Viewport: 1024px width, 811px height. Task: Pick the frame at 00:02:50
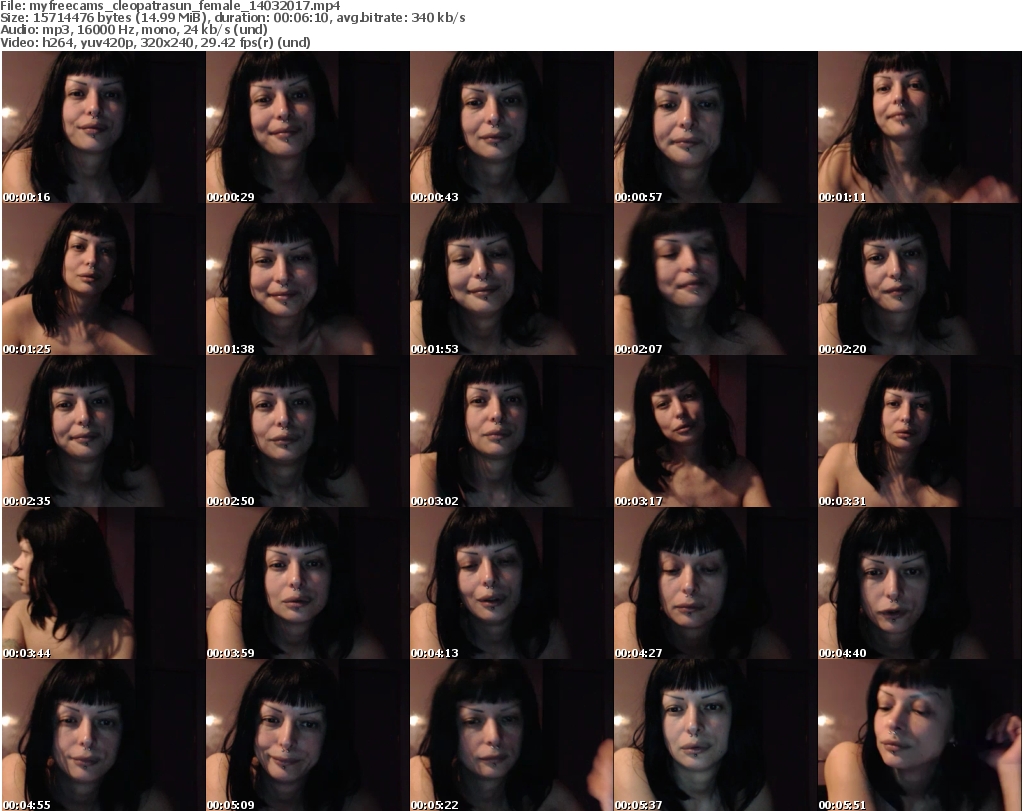308,432
